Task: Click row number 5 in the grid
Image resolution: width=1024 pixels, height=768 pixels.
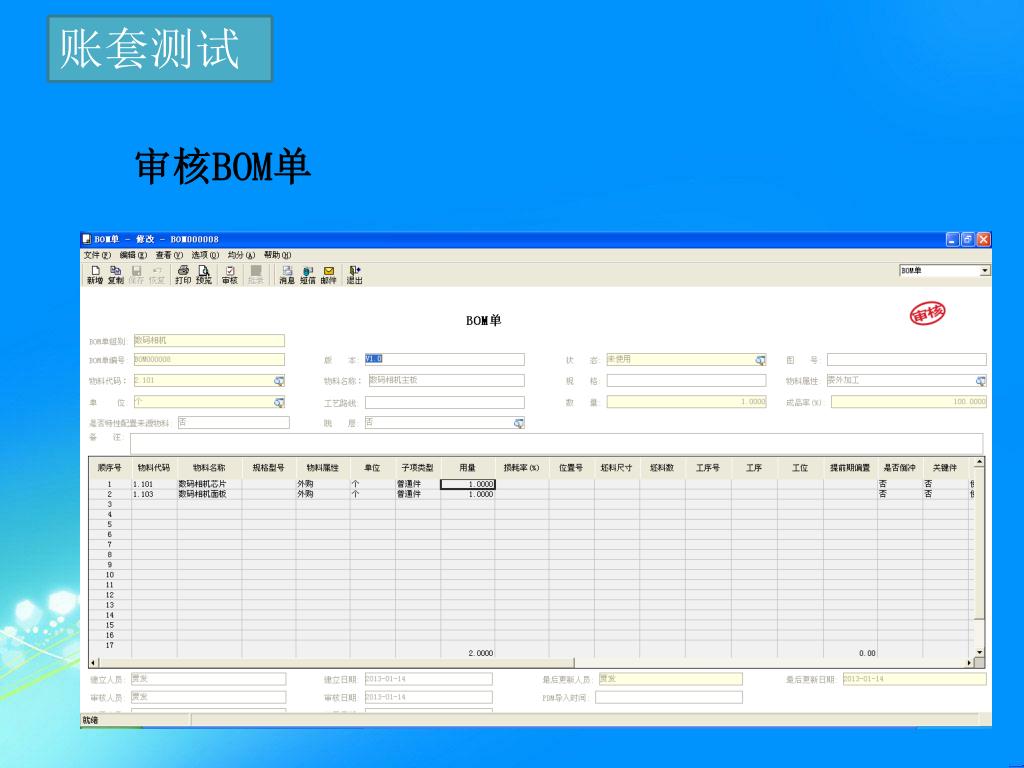Action: tap(110, 524)
